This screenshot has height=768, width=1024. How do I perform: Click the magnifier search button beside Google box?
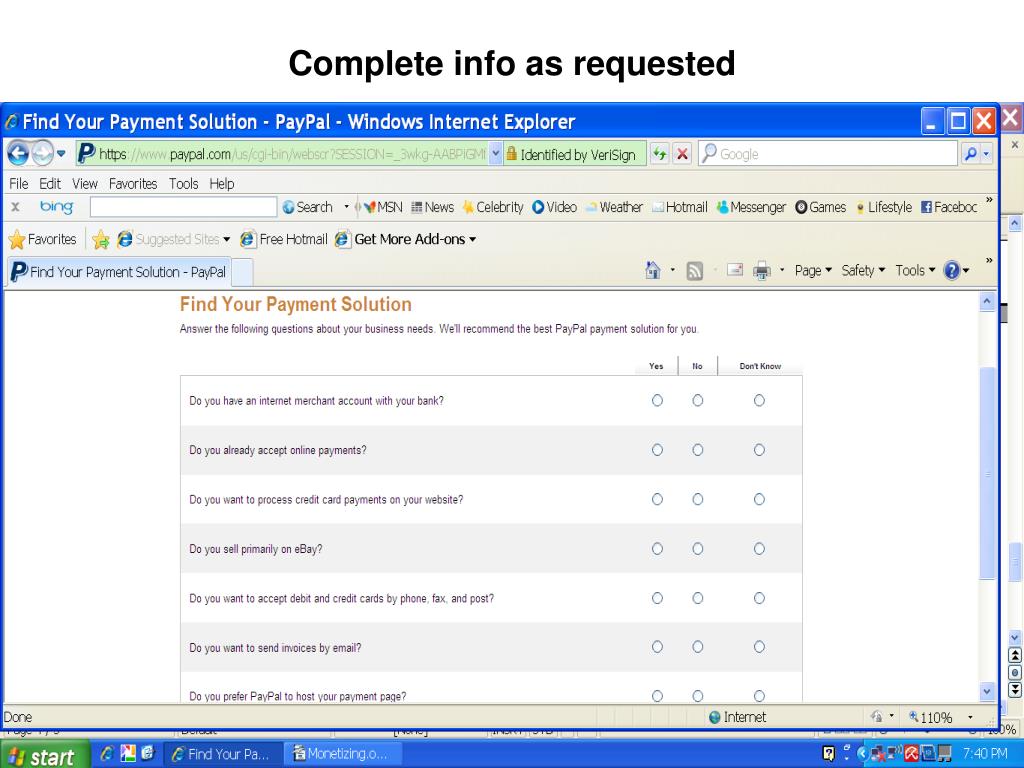[x=970, y=154]
